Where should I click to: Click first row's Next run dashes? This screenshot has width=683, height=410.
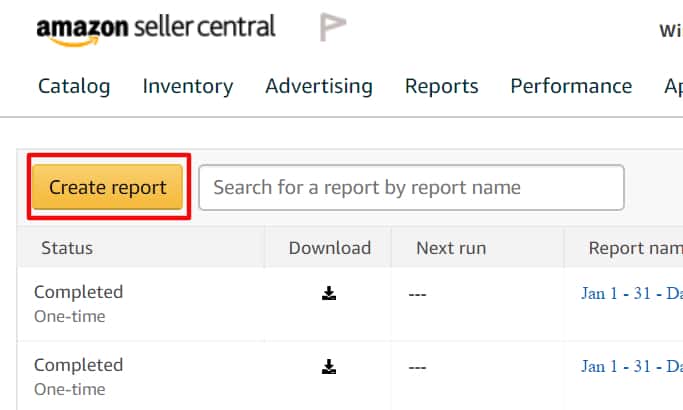click(417, 295)
